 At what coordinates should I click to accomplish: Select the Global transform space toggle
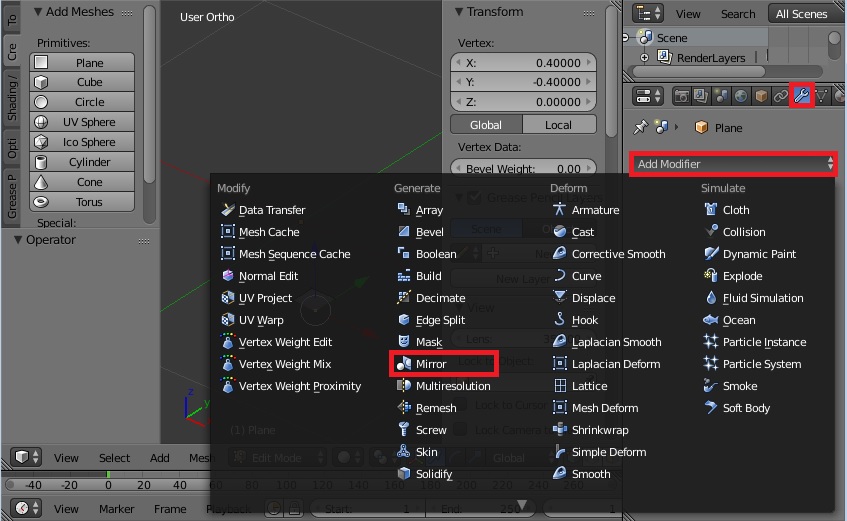coord(486,125)
